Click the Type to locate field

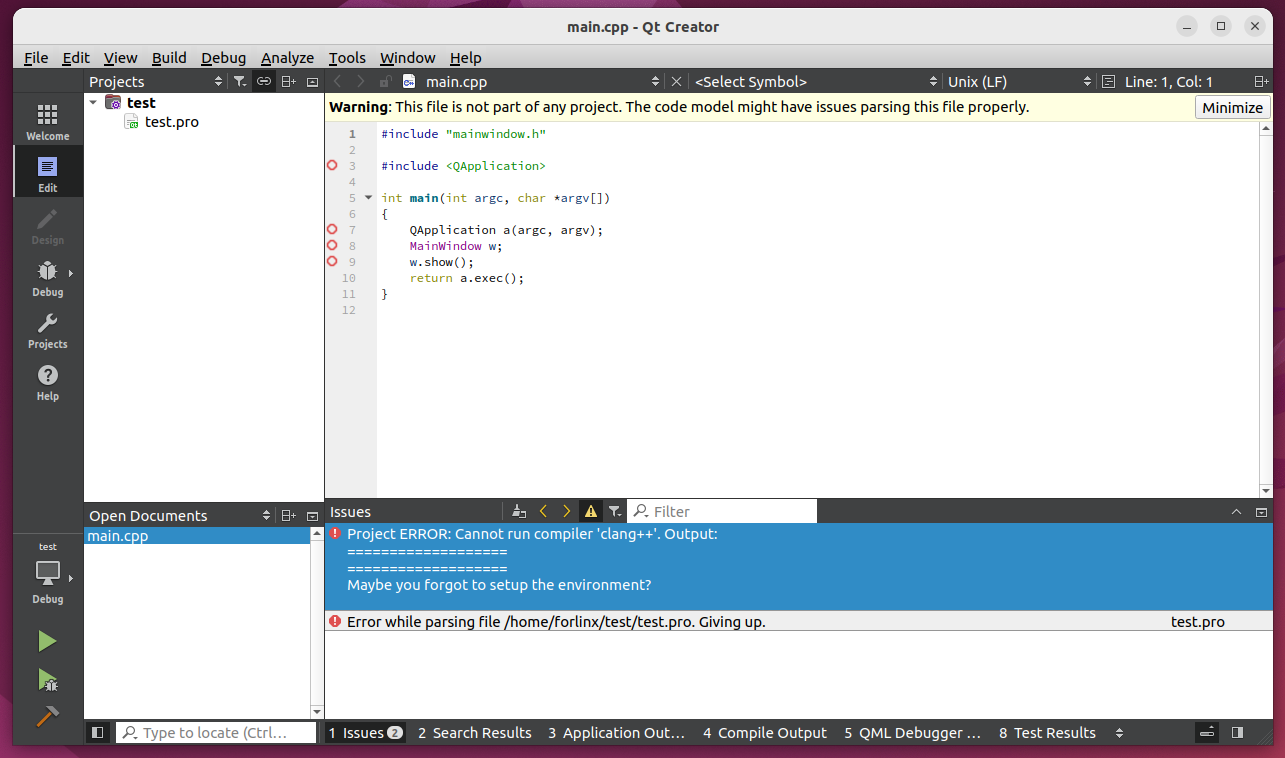[216, 733]
